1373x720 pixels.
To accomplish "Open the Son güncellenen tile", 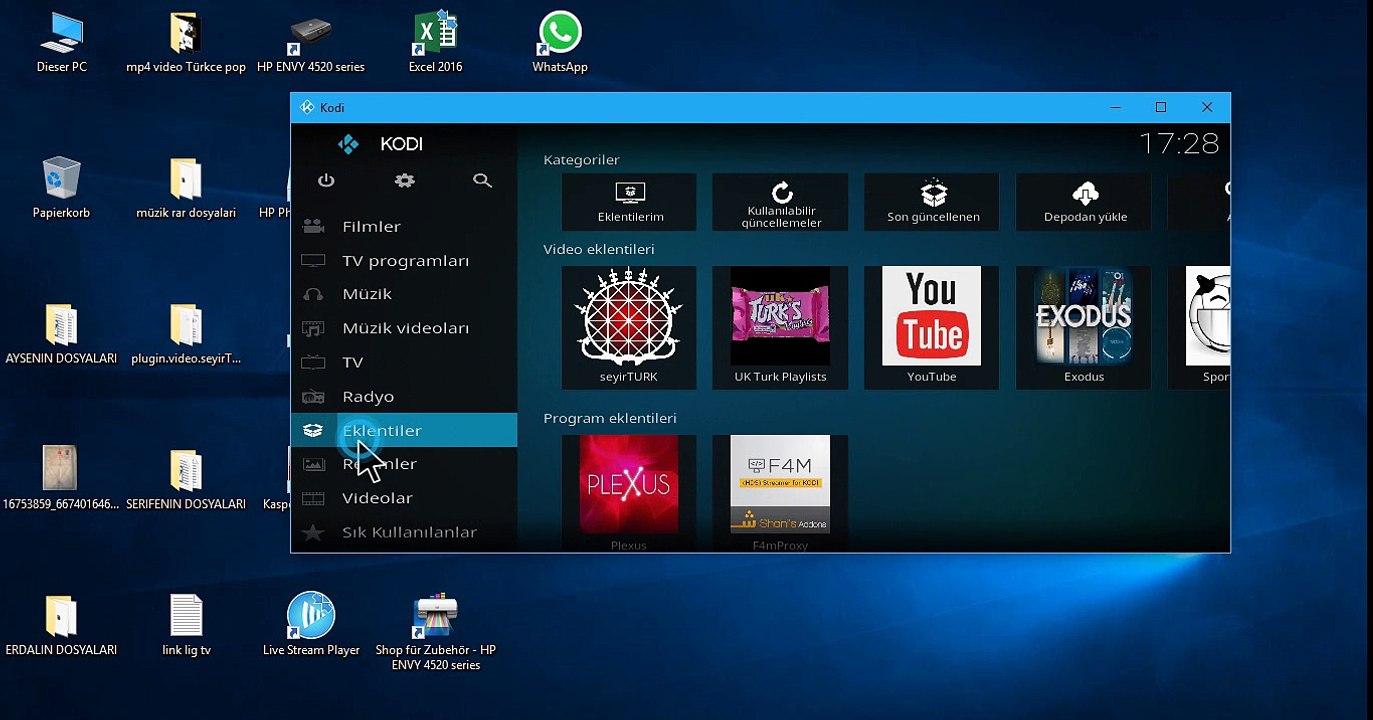I will pyautogui.click(x=933, y=202).
